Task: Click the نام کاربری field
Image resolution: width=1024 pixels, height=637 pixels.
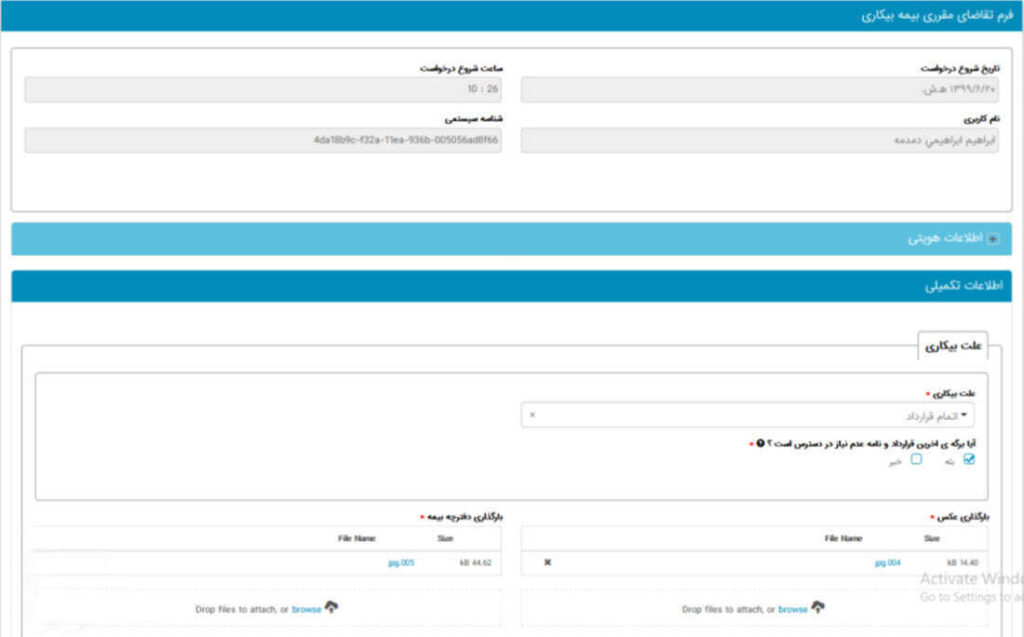Action: point(760,140)
